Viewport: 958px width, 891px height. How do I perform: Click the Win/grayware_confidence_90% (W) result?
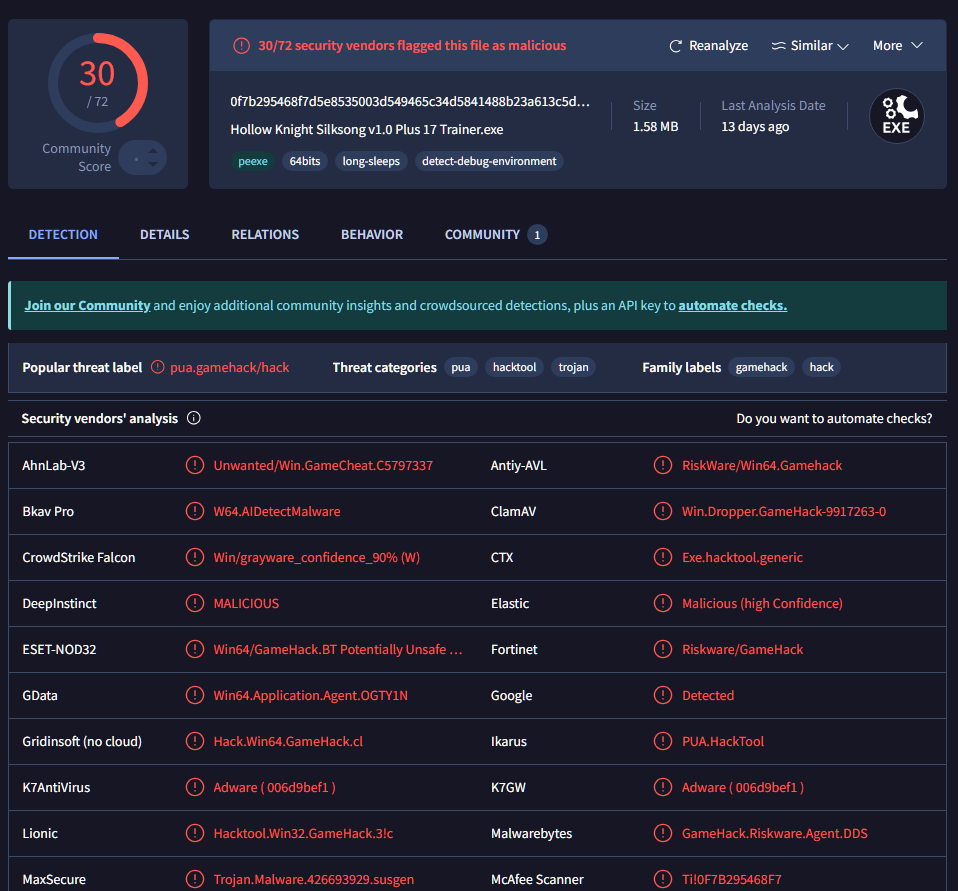(x=316, y=557)
